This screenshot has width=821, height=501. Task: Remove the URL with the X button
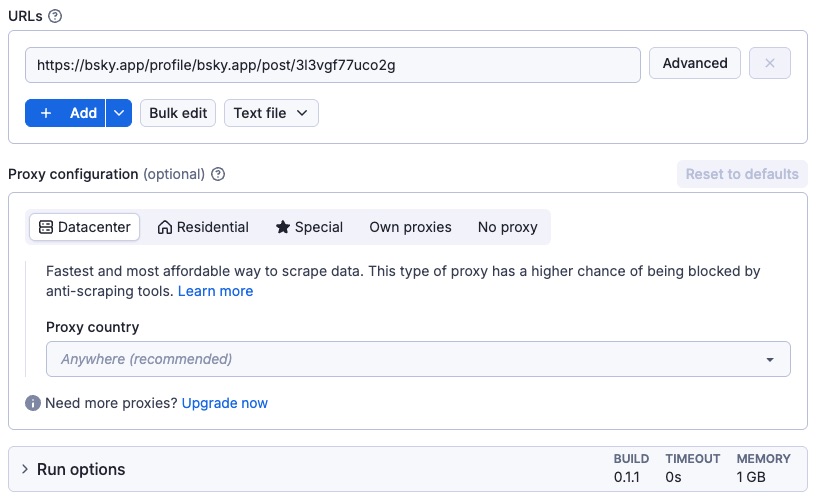(769, 63)
